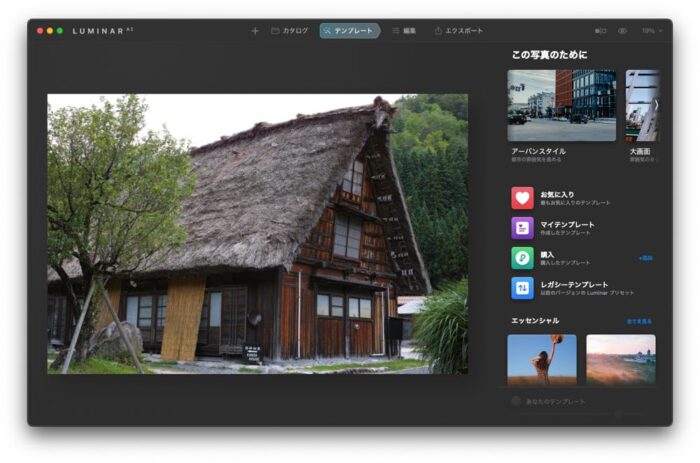Switch to the 編集 (Edit) tab
700x463 pixels.
point(403,31)
